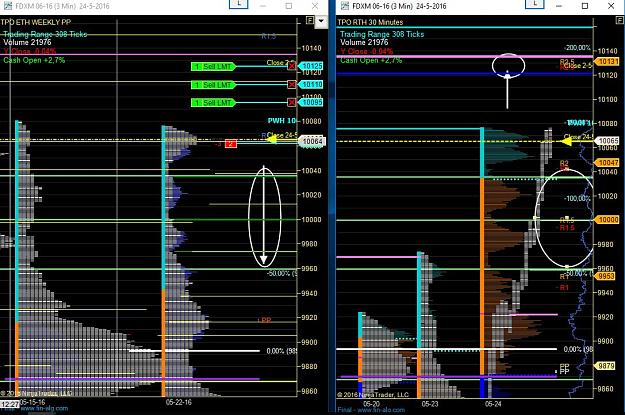
Task: Click the 05-24 date label in right chart
Action: tap(493, 404)
